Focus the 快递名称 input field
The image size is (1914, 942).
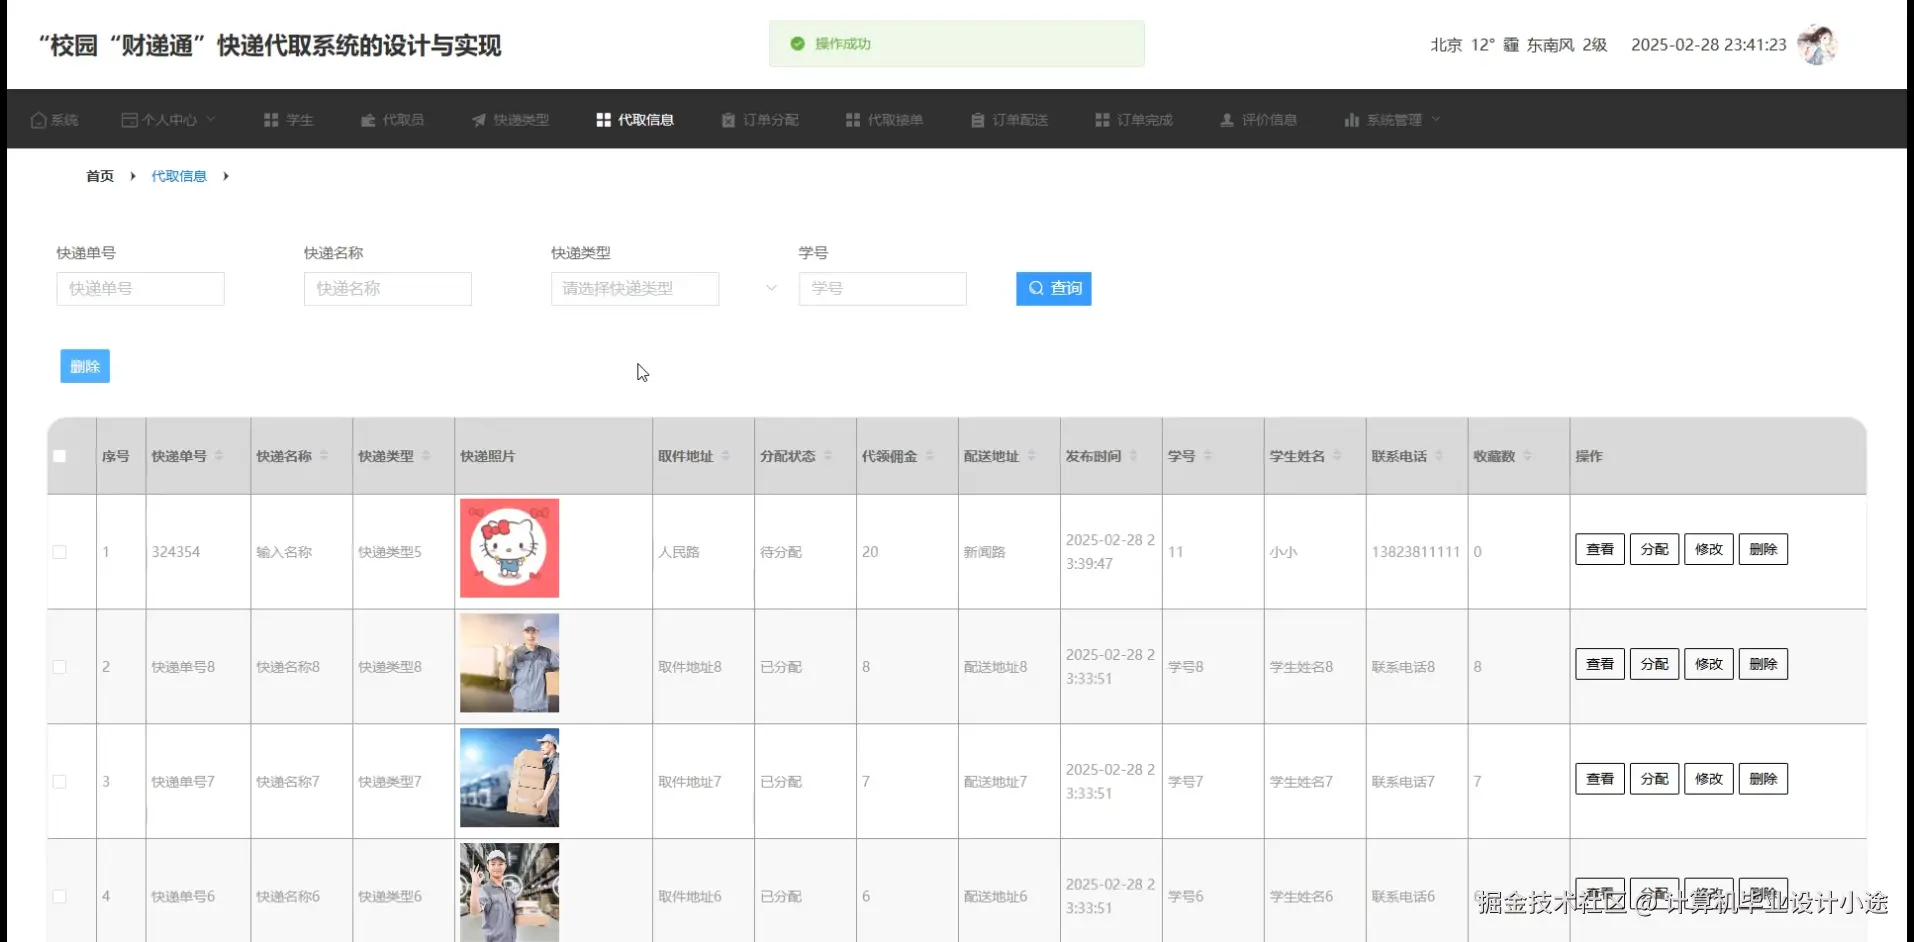pyautogui.click(x=388, y=289)
